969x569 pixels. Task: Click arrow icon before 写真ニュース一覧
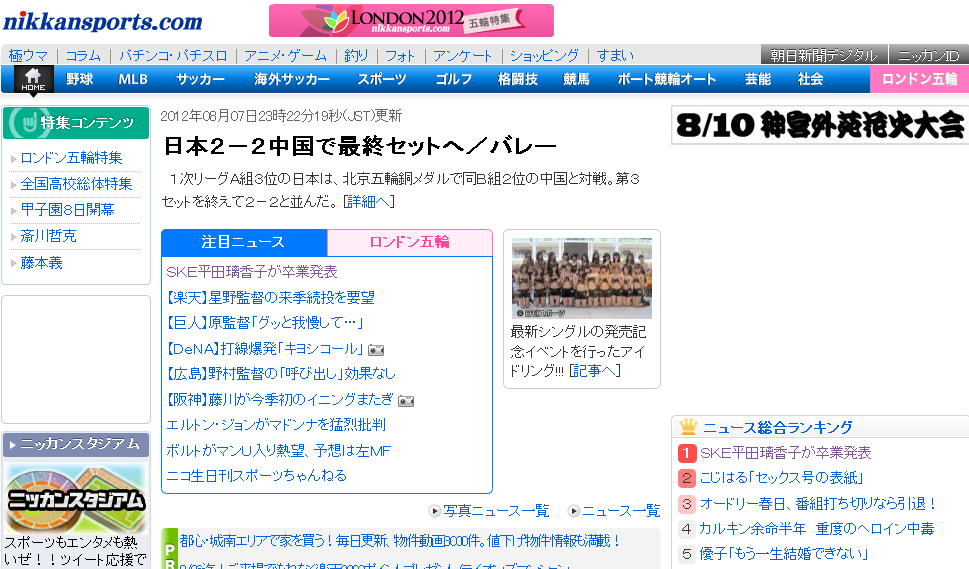click(435, 511)
